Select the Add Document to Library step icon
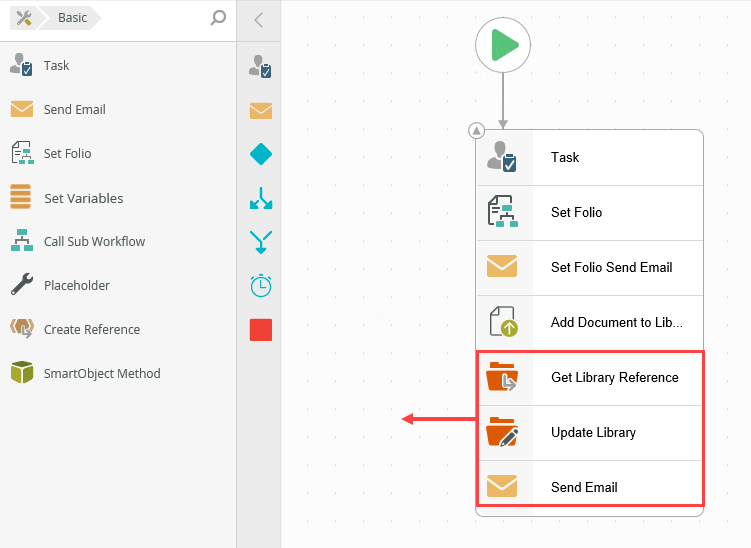The width and height of the screenshot is (751, 548). pyautogui.click(x=503, y=321)
